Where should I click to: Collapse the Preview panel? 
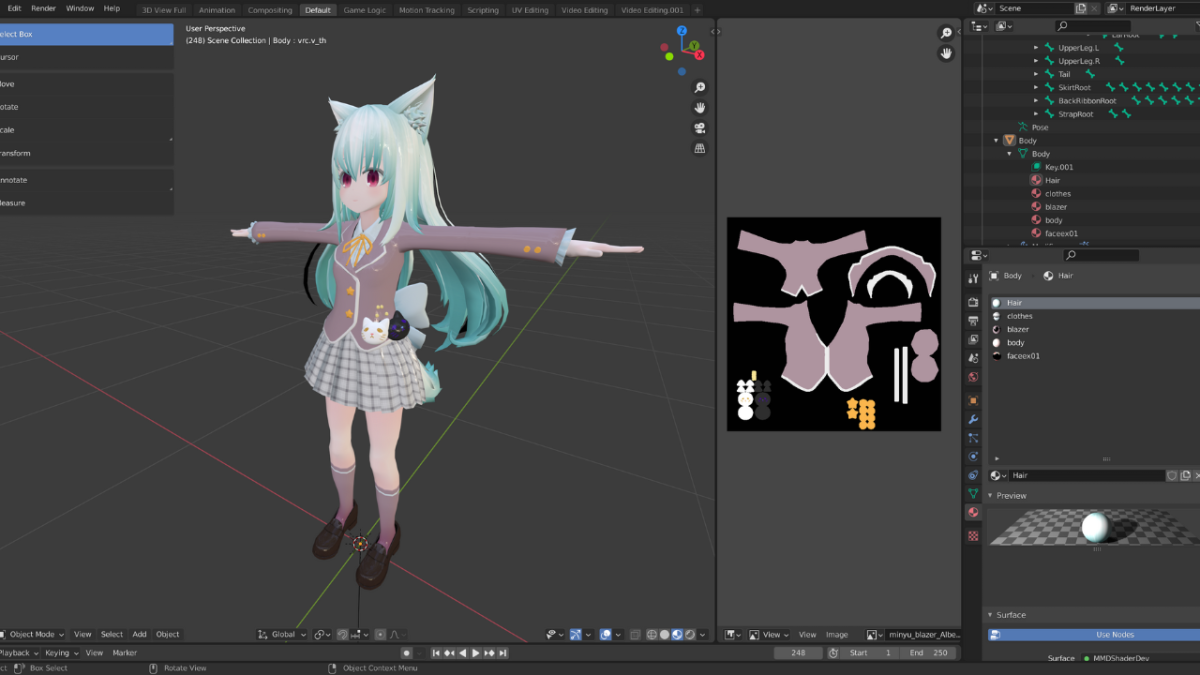pyautogui.click(x=990, y=496)
